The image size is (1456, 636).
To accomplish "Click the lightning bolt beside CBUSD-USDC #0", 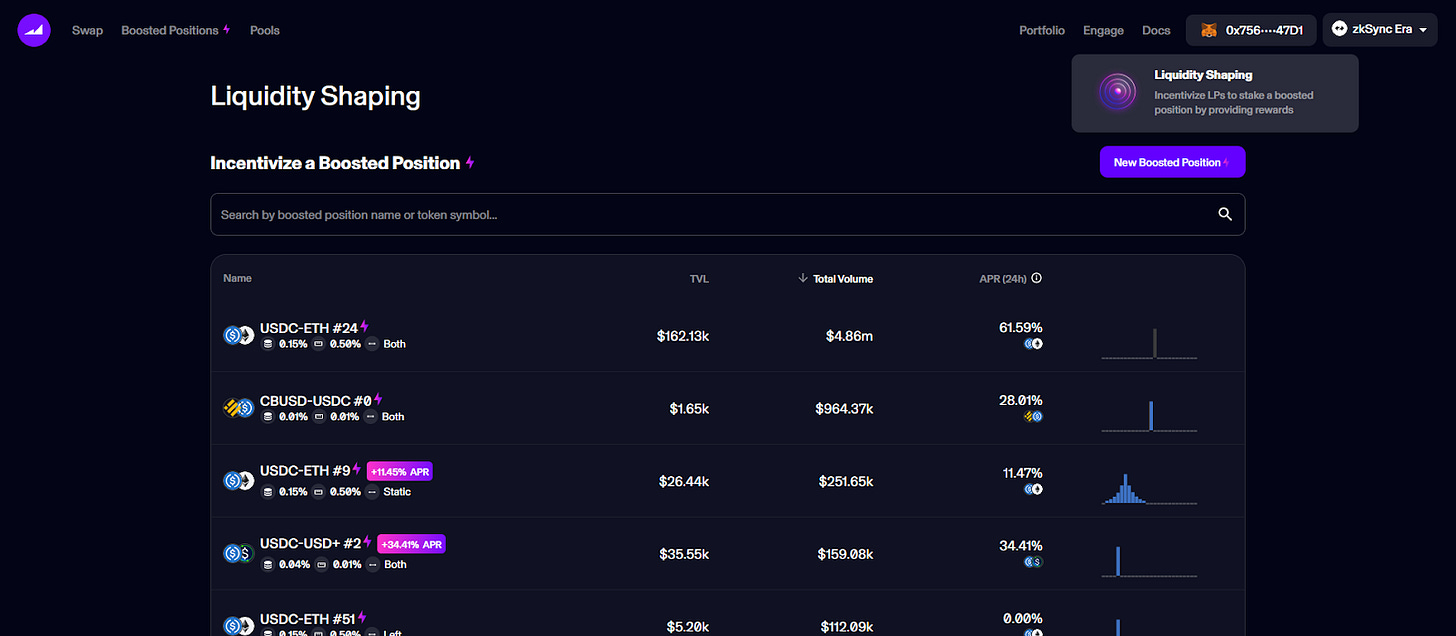I will 378,400.
